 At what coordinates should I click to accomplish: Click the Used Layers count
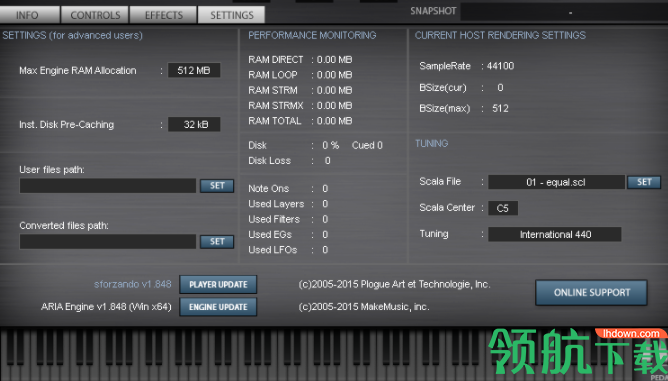(x=325, y=204)
